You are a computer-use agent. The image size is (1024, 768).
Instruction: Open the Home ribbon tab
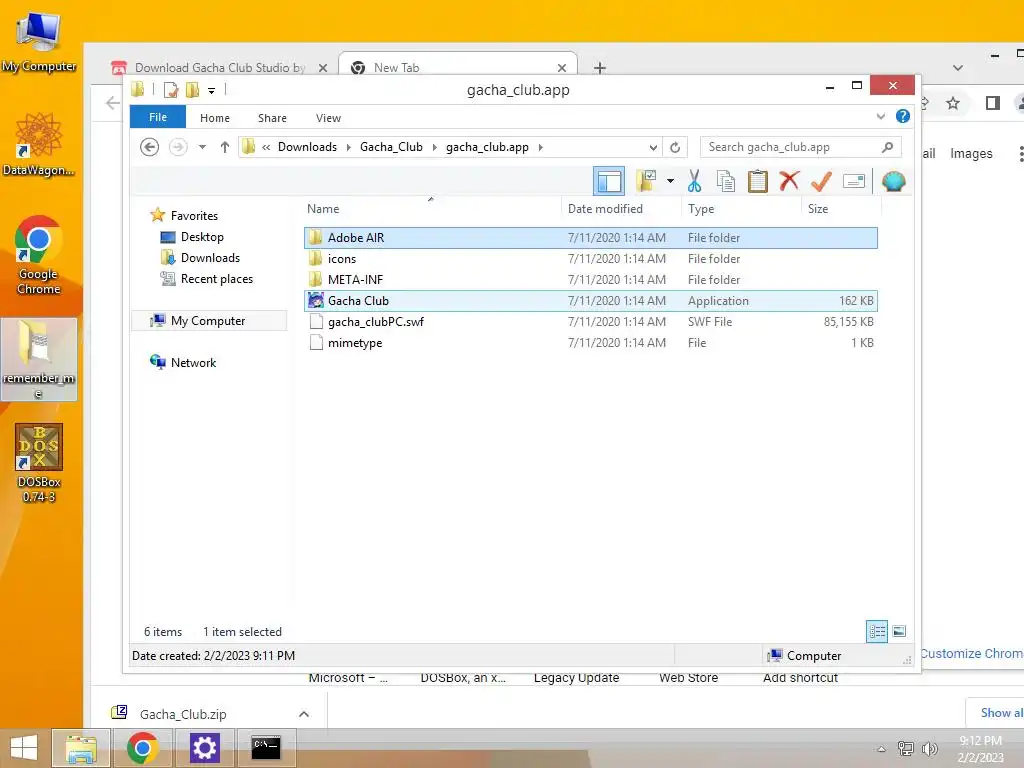point(215,118)
